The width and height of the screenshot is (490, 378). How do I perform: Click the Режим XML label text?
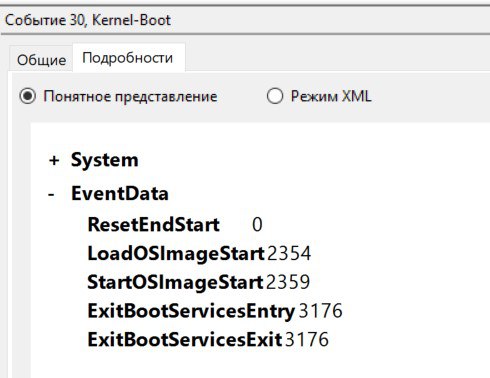click(331, 96)
